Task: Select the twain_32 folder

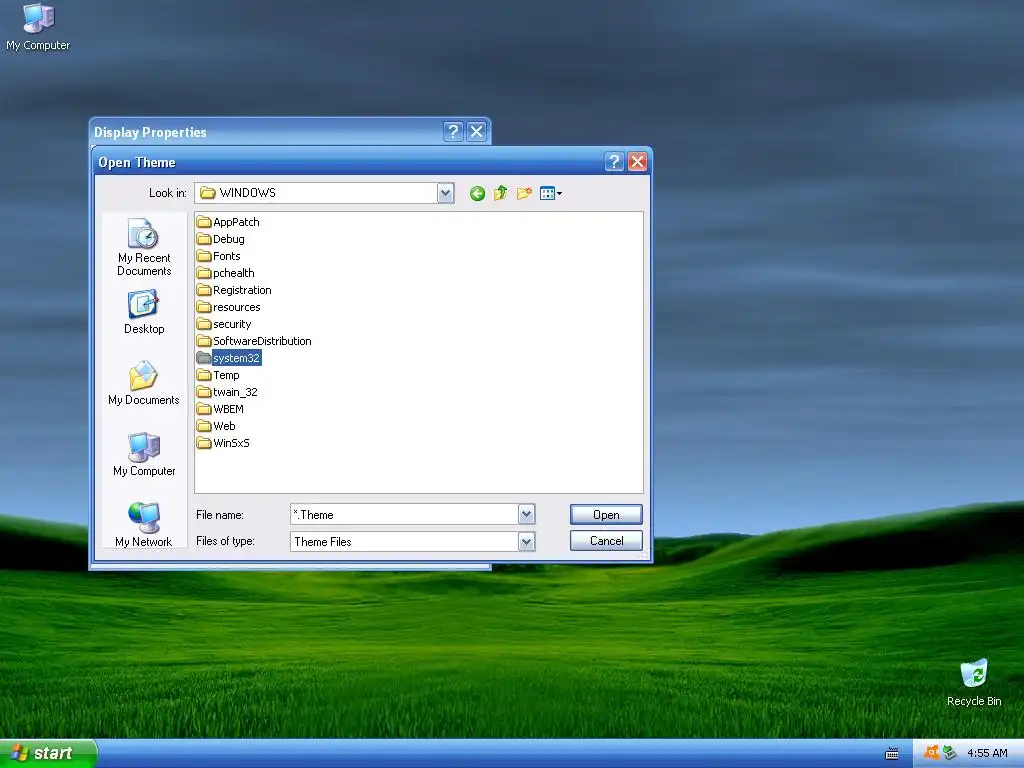Action: [227, 392]
